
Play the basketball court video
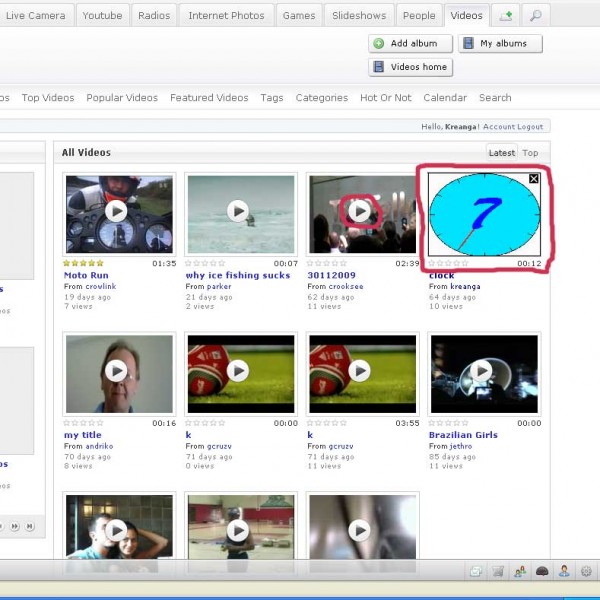238,530
